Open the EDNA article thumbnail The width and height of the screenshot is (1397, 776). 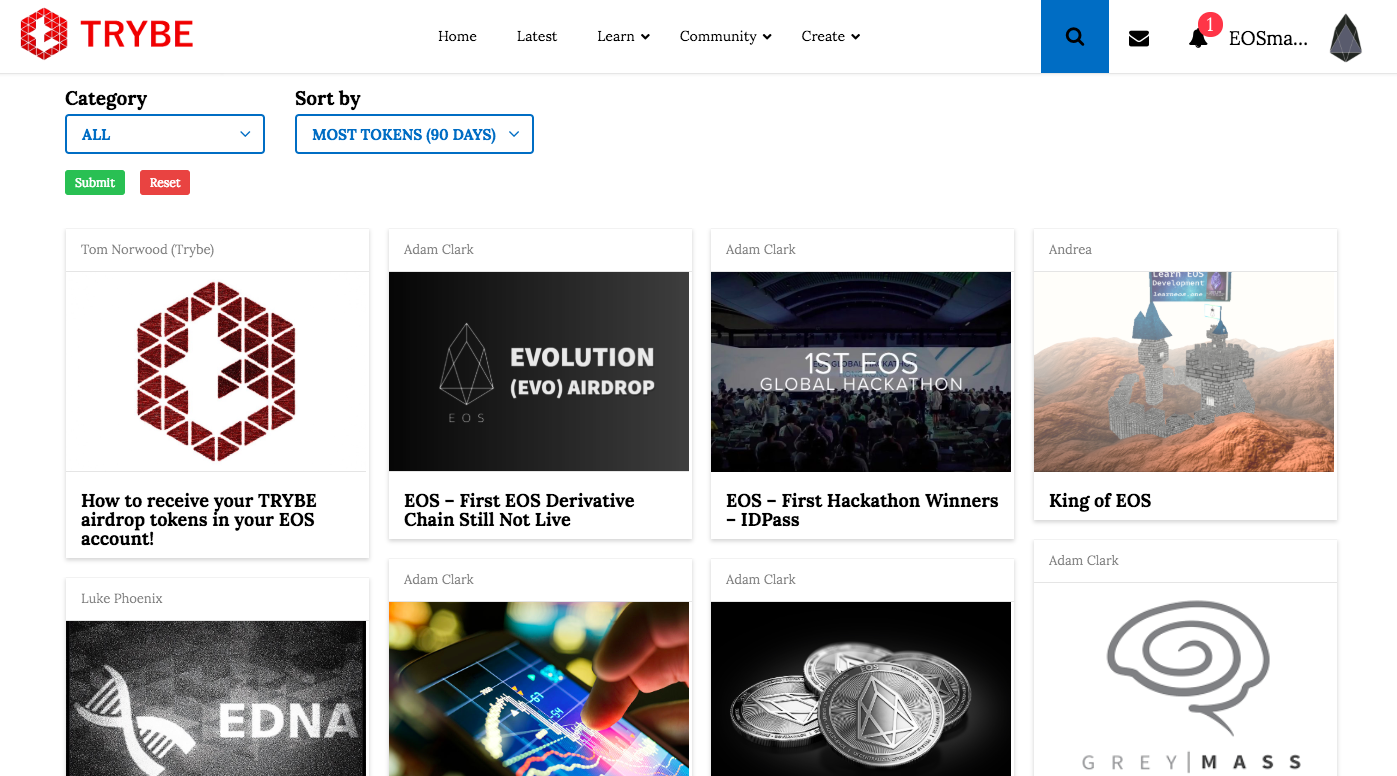(217, 698)
